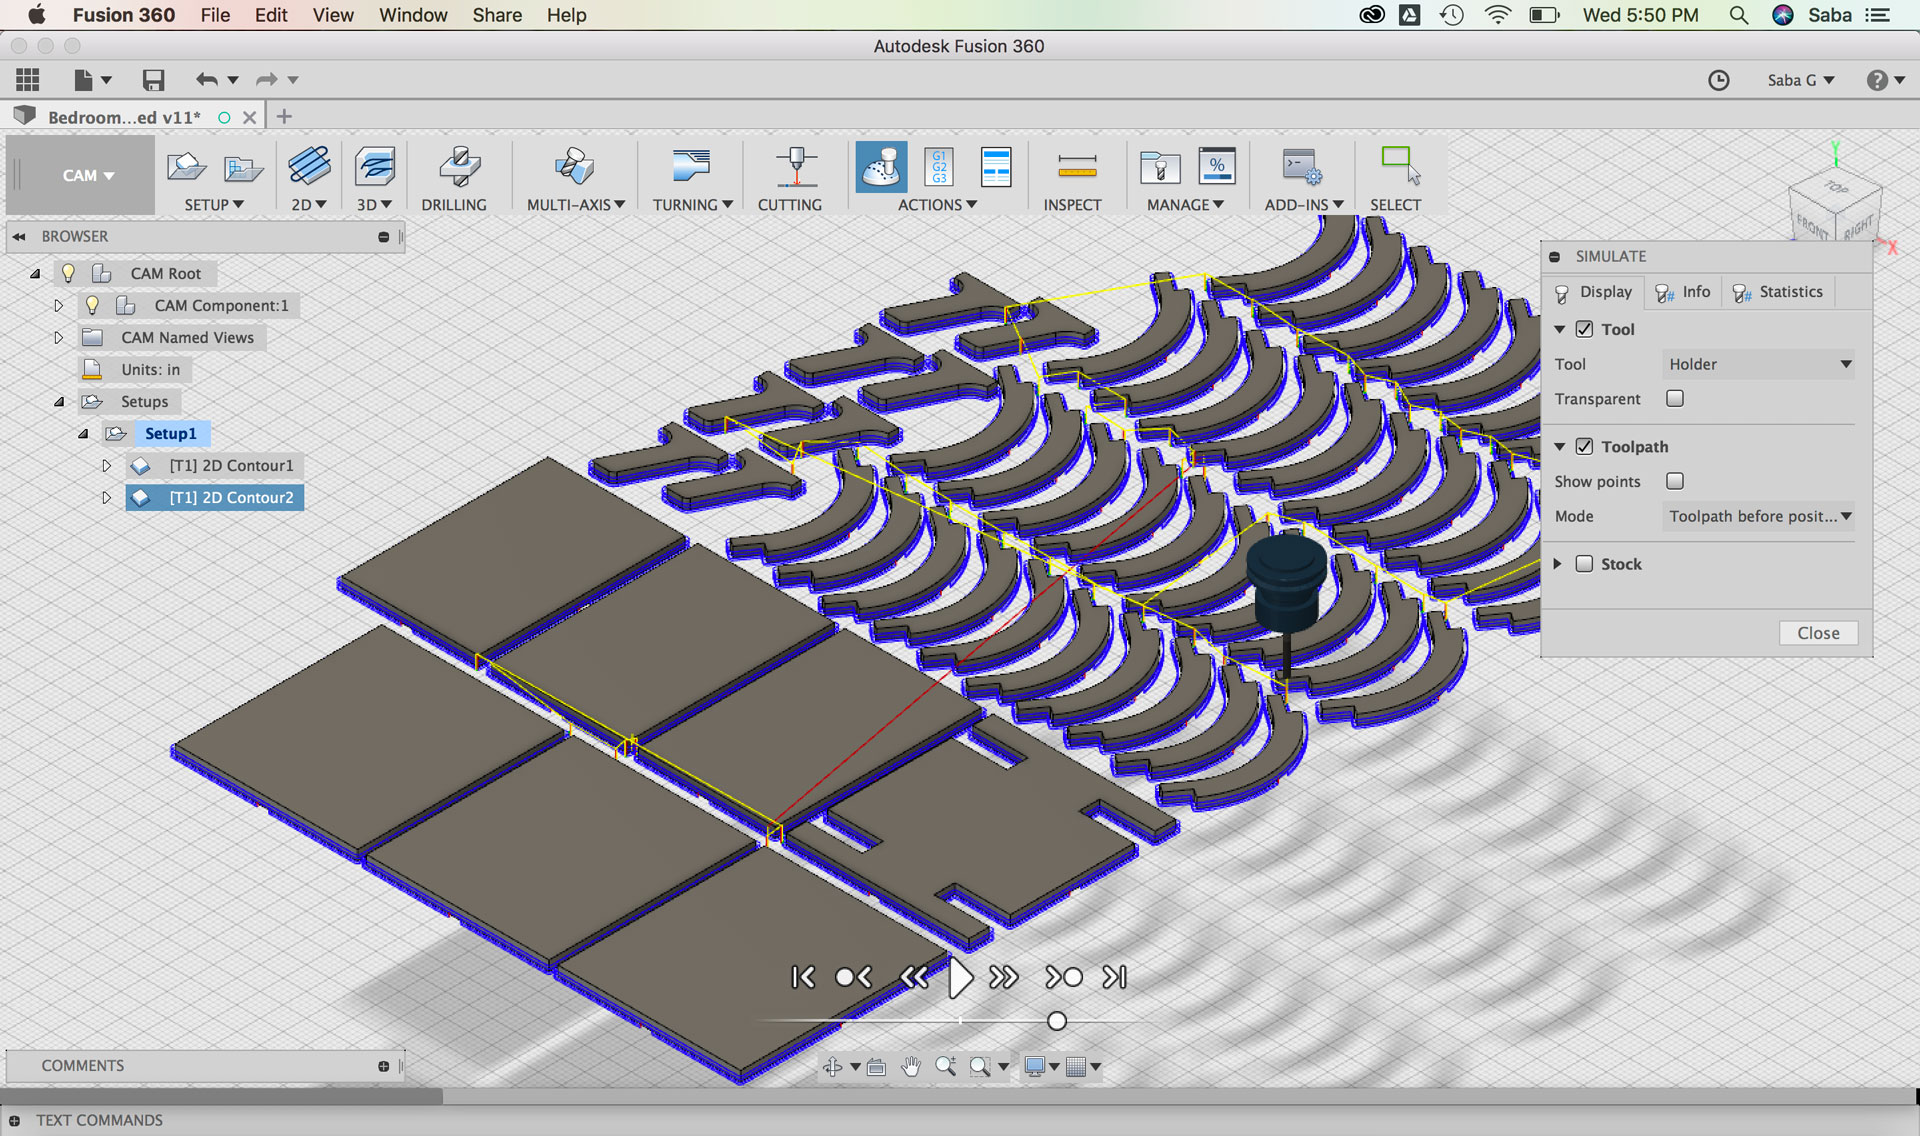This screenshot has width=1920, height=1136.
Task: Click the 2D milling strategies icon
Action: 309,167
